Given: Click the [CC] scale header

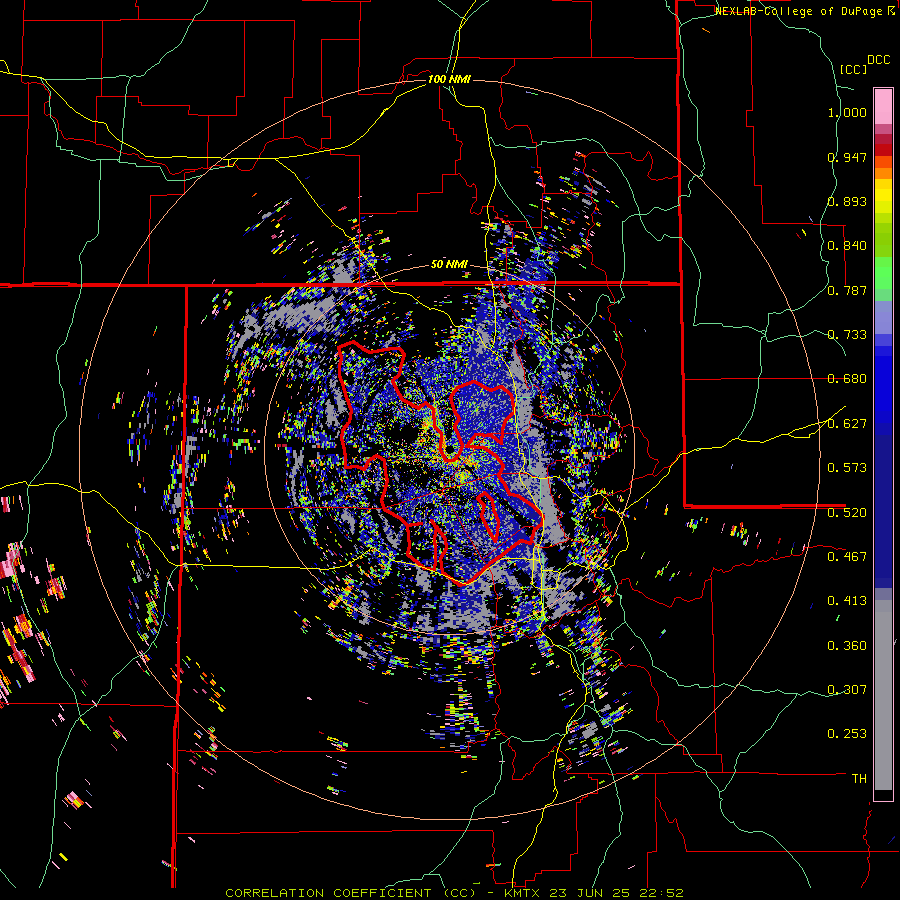Looking at the screenshot, I should pyautogui.click(x=854, y=69).
